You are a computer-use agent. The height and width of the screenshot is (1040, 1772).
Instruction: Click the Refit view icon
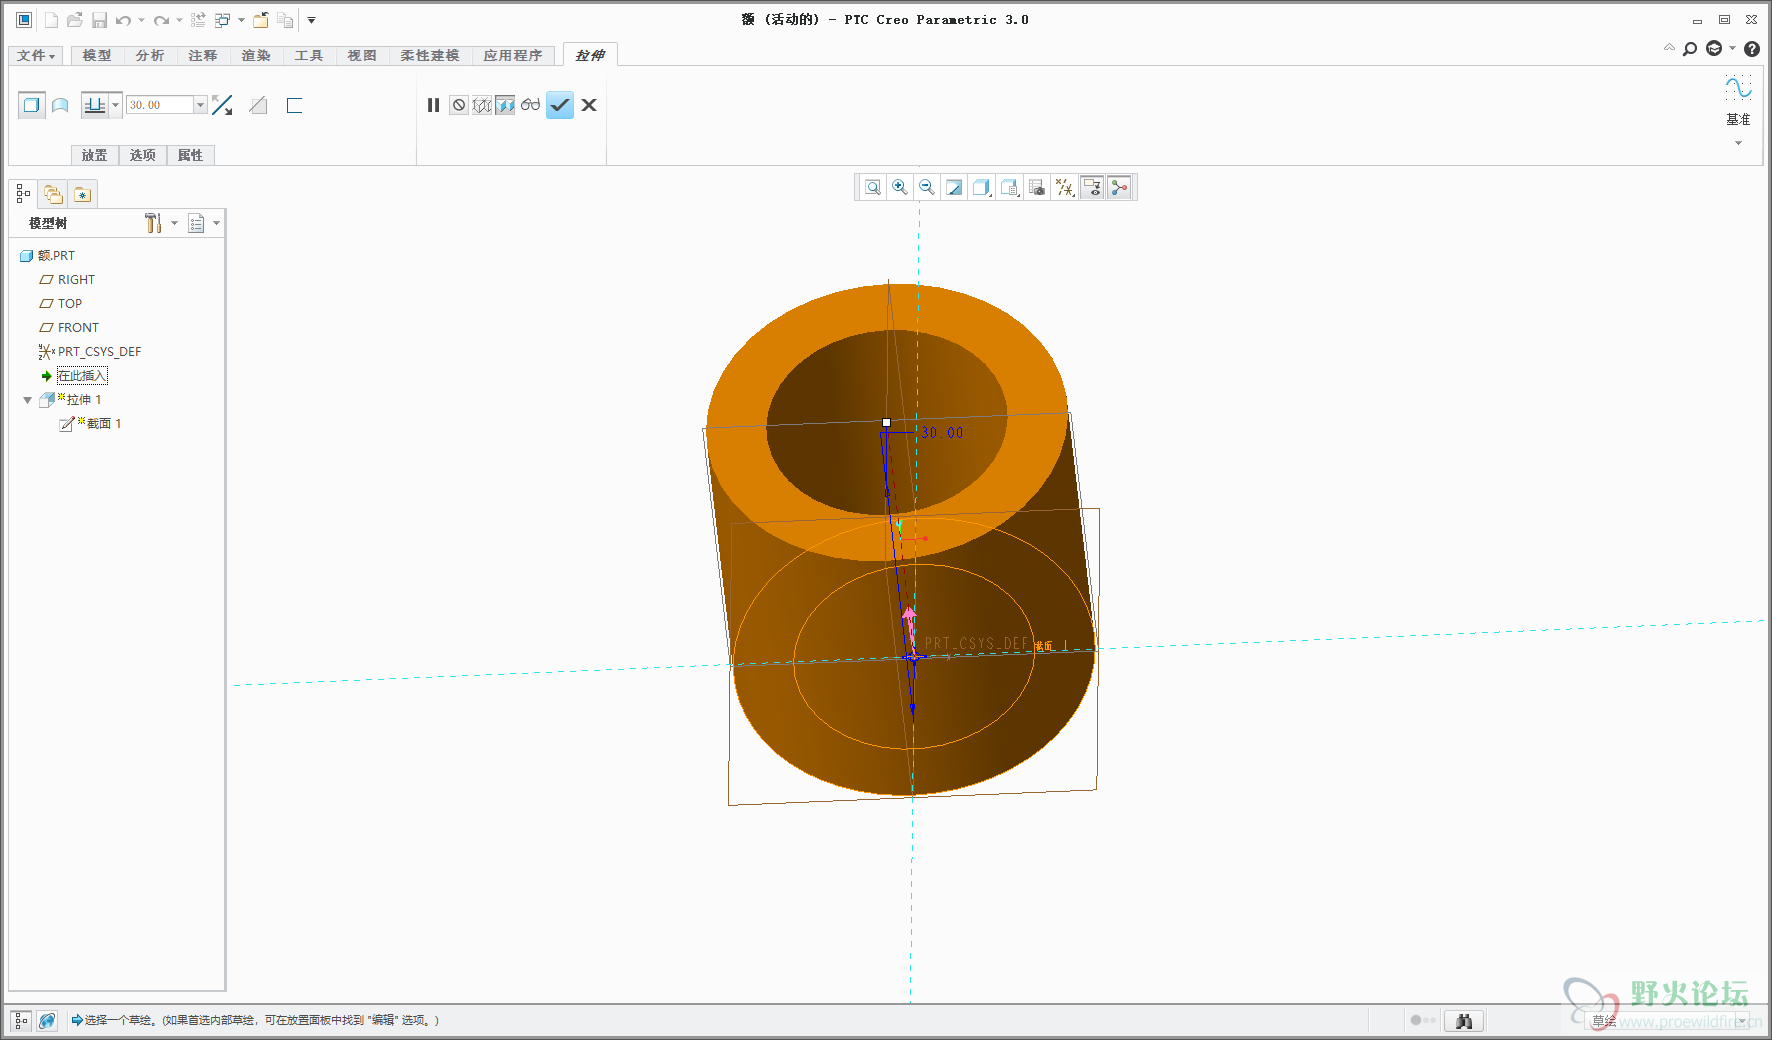(873, 187)
